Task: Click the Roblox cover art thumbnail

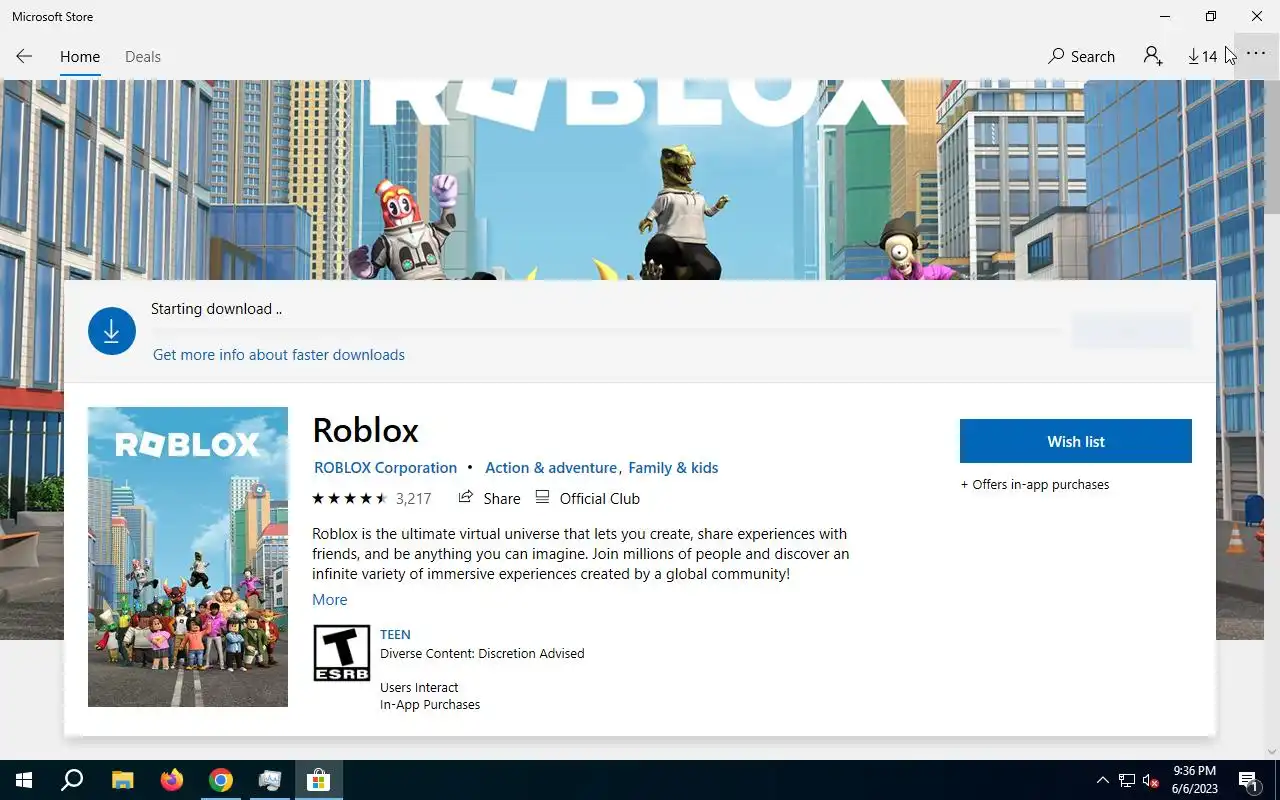Action: point(188,557)
